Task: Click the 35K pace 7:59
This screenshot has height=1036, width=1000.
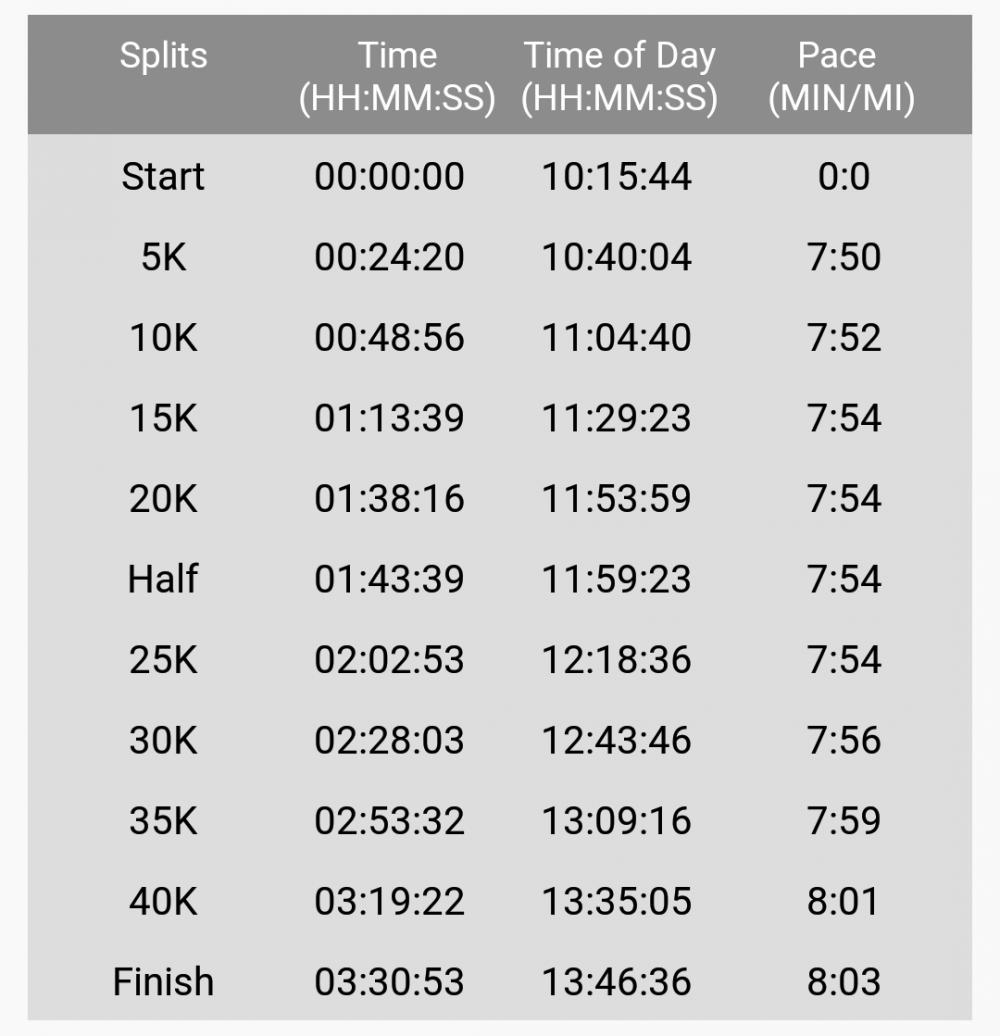Action: click(843, 821)
